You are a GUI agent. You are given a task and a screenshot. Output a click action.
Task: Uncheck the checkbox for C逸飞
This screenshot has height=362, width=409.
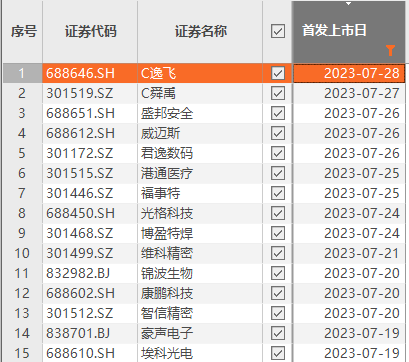(278, 73)
